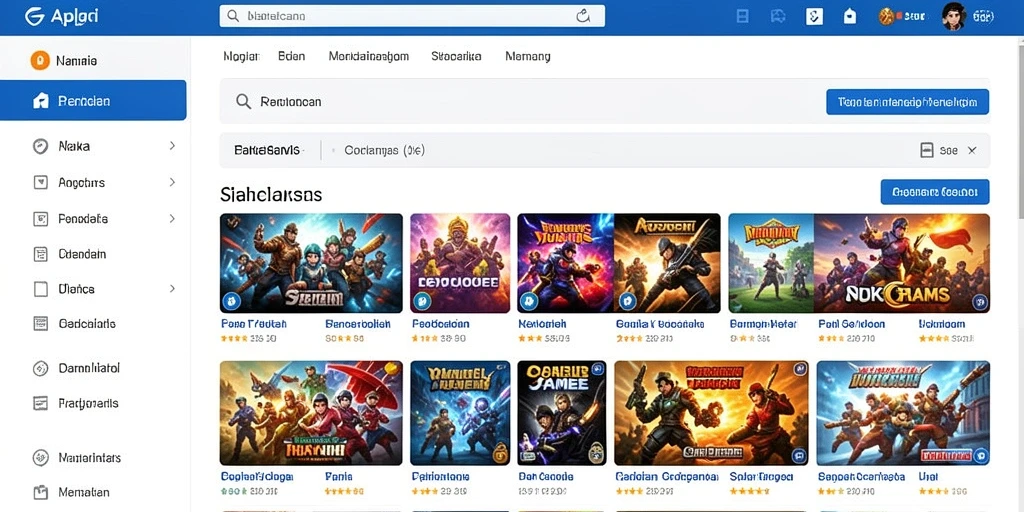Viewport: 1024px width, 512px height.
Task: Click the header icon left of the car icon
Action: (x=743, y=16)
